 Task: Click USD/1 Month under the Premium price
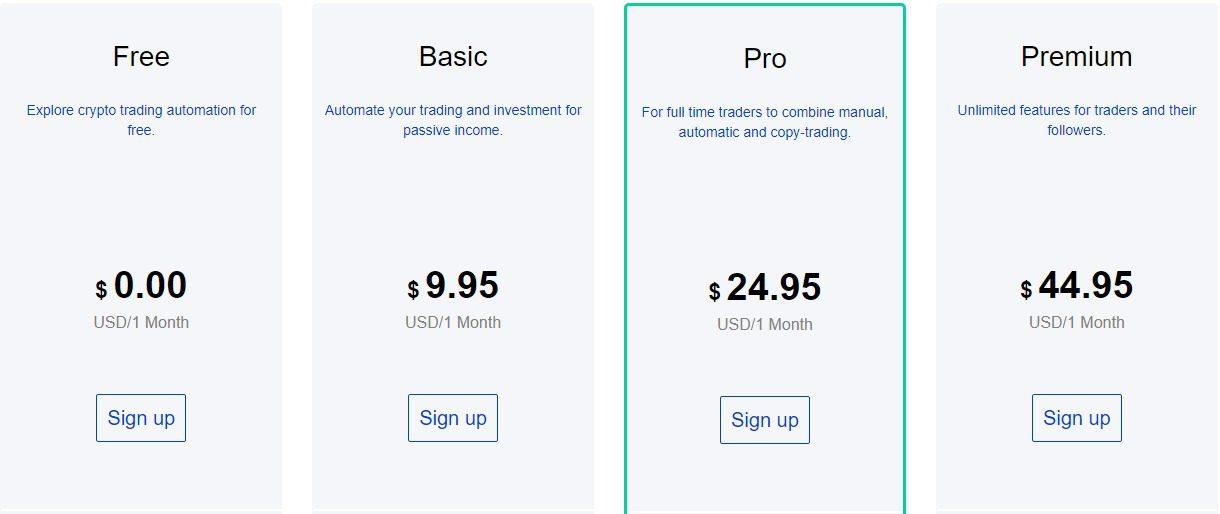click(x=1077, y=322)
